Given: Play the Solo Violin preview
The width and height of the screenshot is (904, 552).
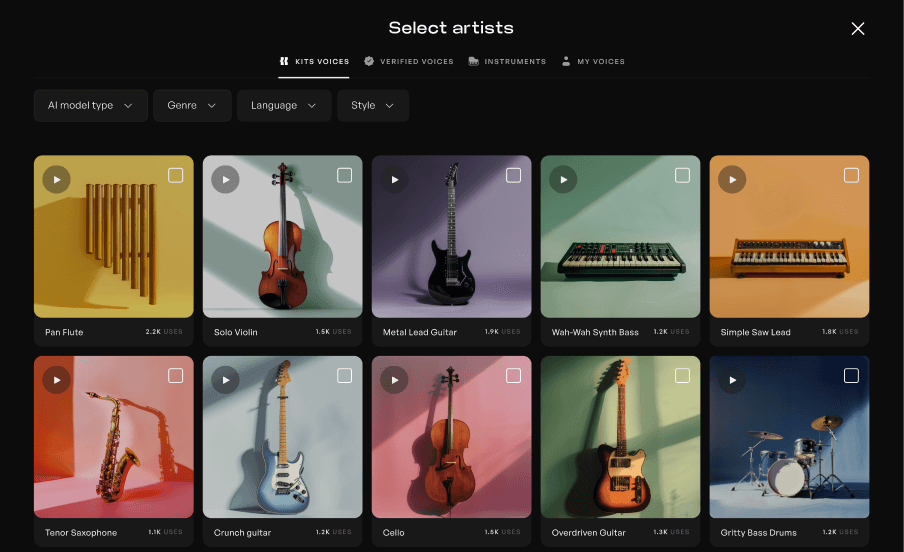Looking at the screenshot, I should (x=225, y=179).
